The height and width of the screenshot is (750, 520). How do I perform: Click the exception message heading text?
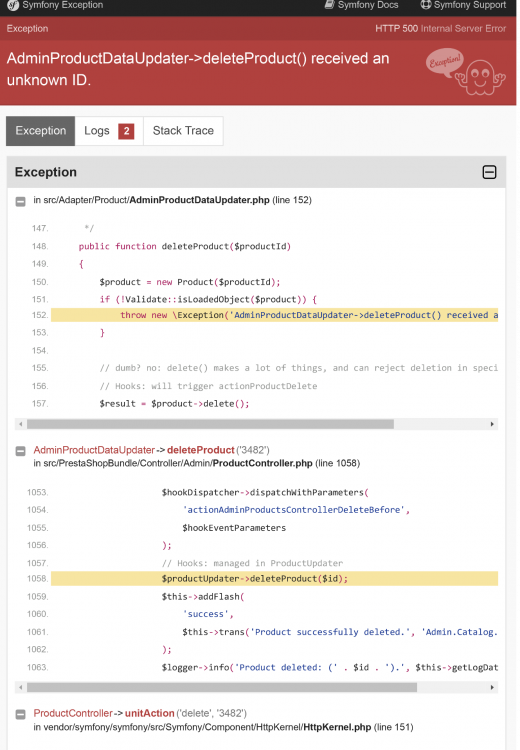198,69
